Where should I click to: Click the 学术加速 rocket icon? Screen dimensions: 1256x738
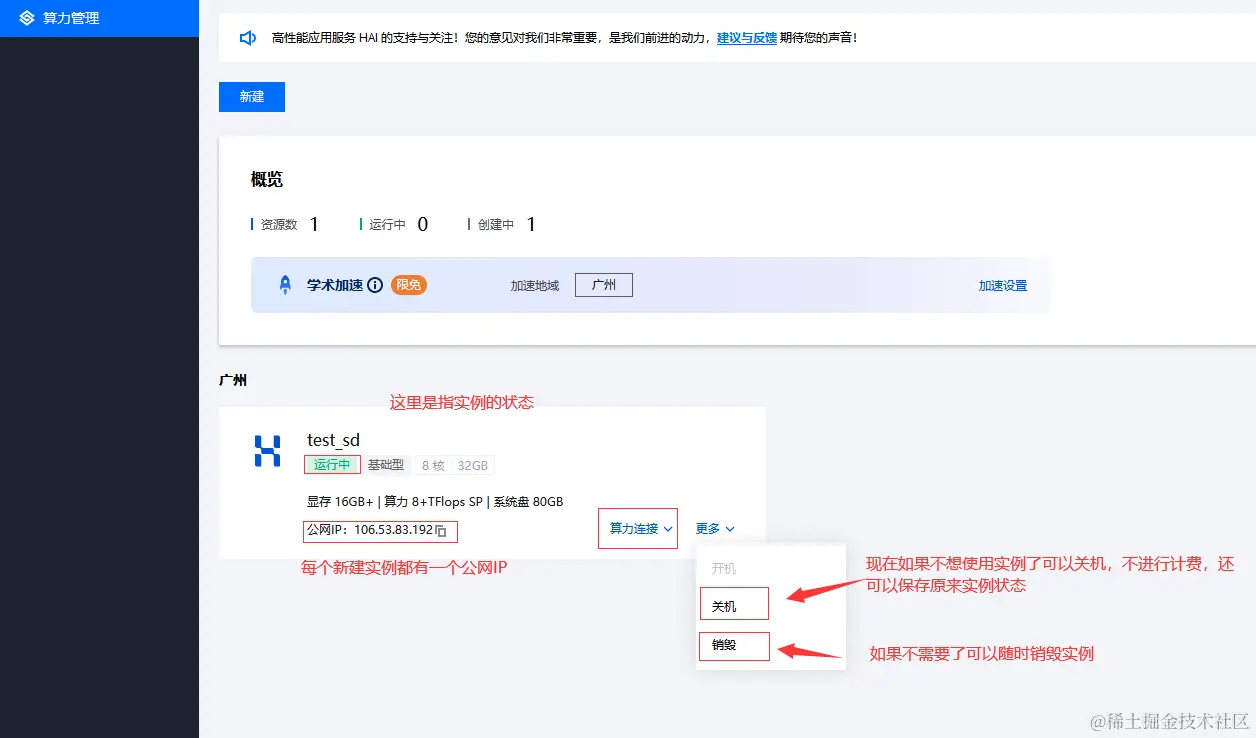[283, 284]
